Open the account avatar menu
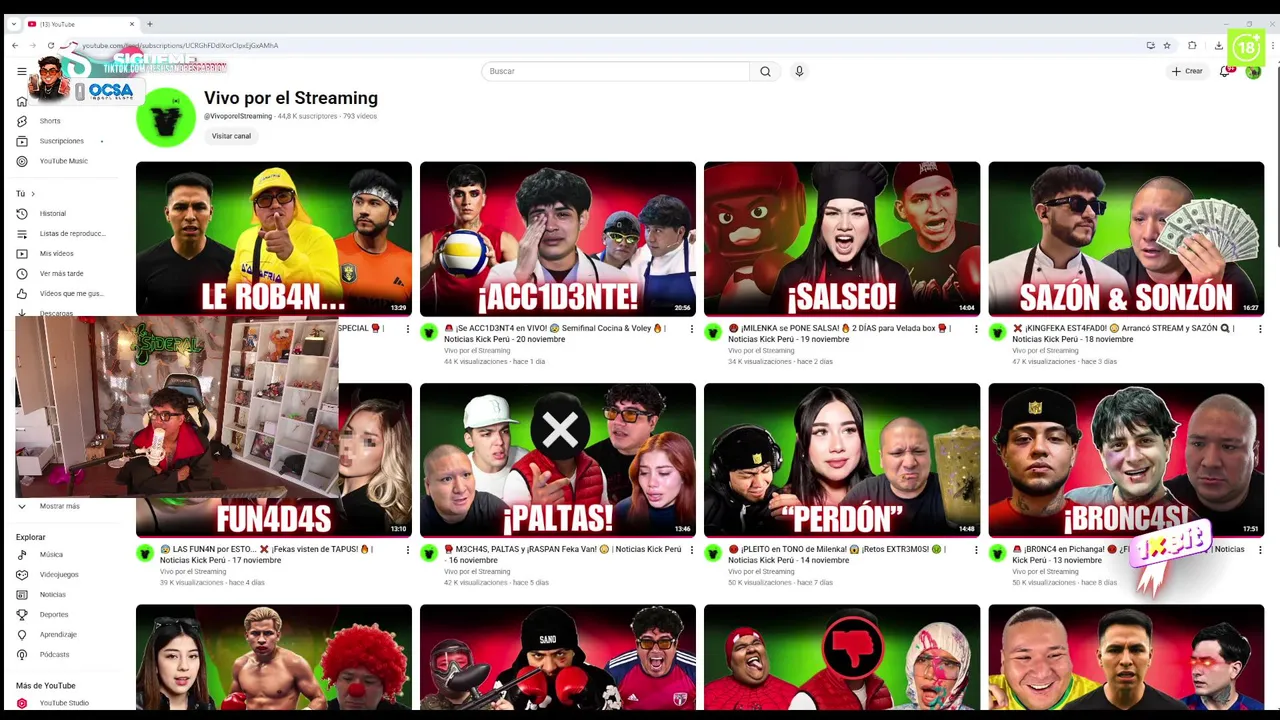The width and height of the screenshot is (1280, 720). 1253,71
